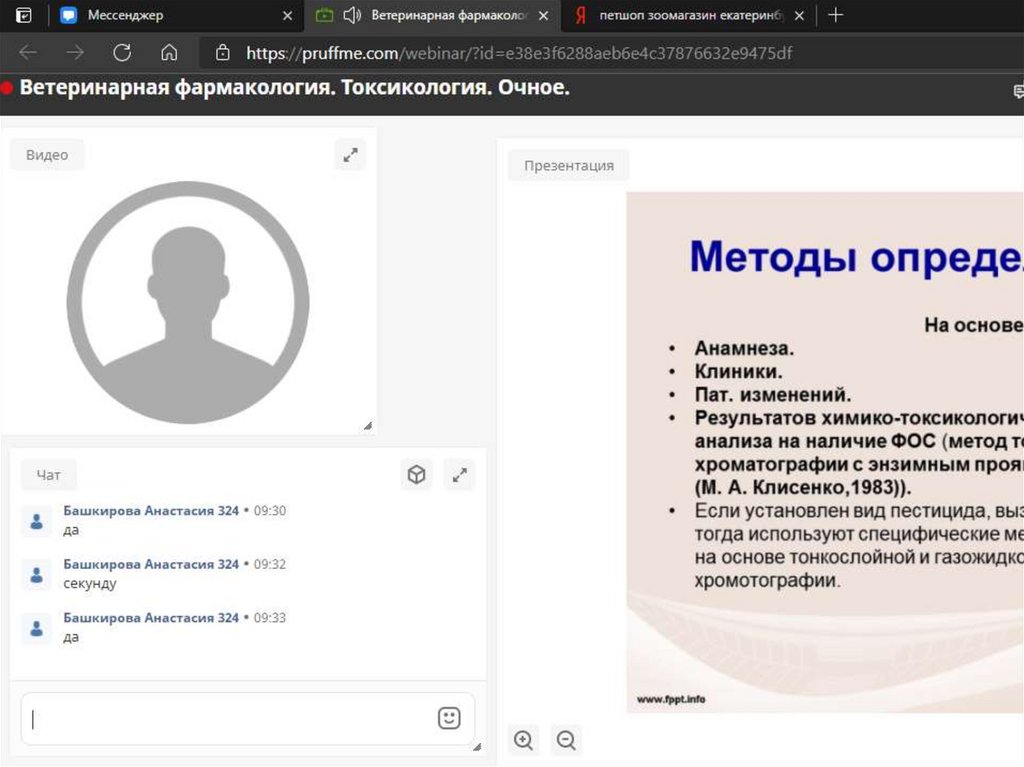The height and width of the screenshot is (767, 1024).
Task: View site info via lock icon
Action: tap(222, 53)
